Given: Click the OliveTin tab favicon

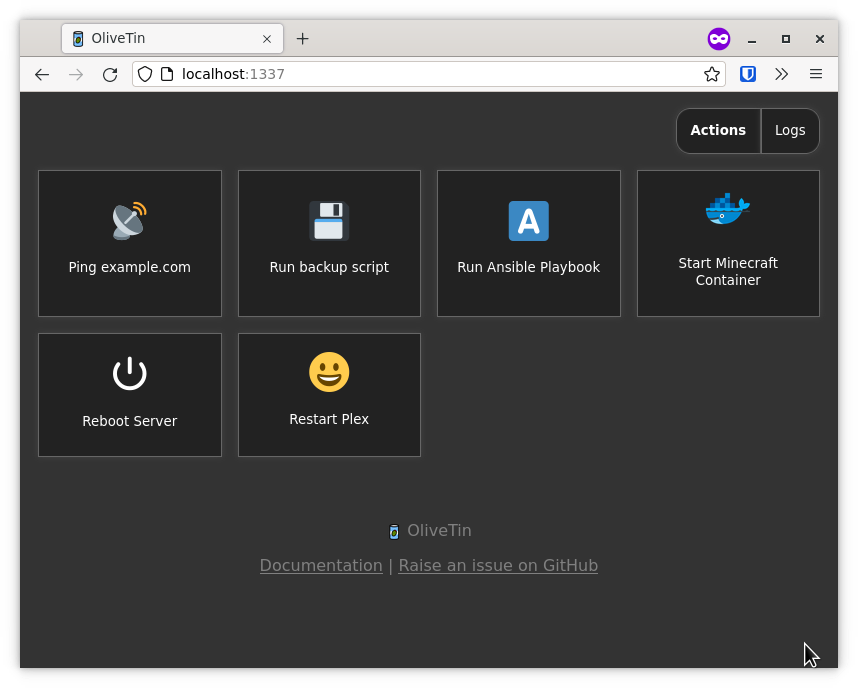Looking at the screenshot, I should tap(78, 39).
